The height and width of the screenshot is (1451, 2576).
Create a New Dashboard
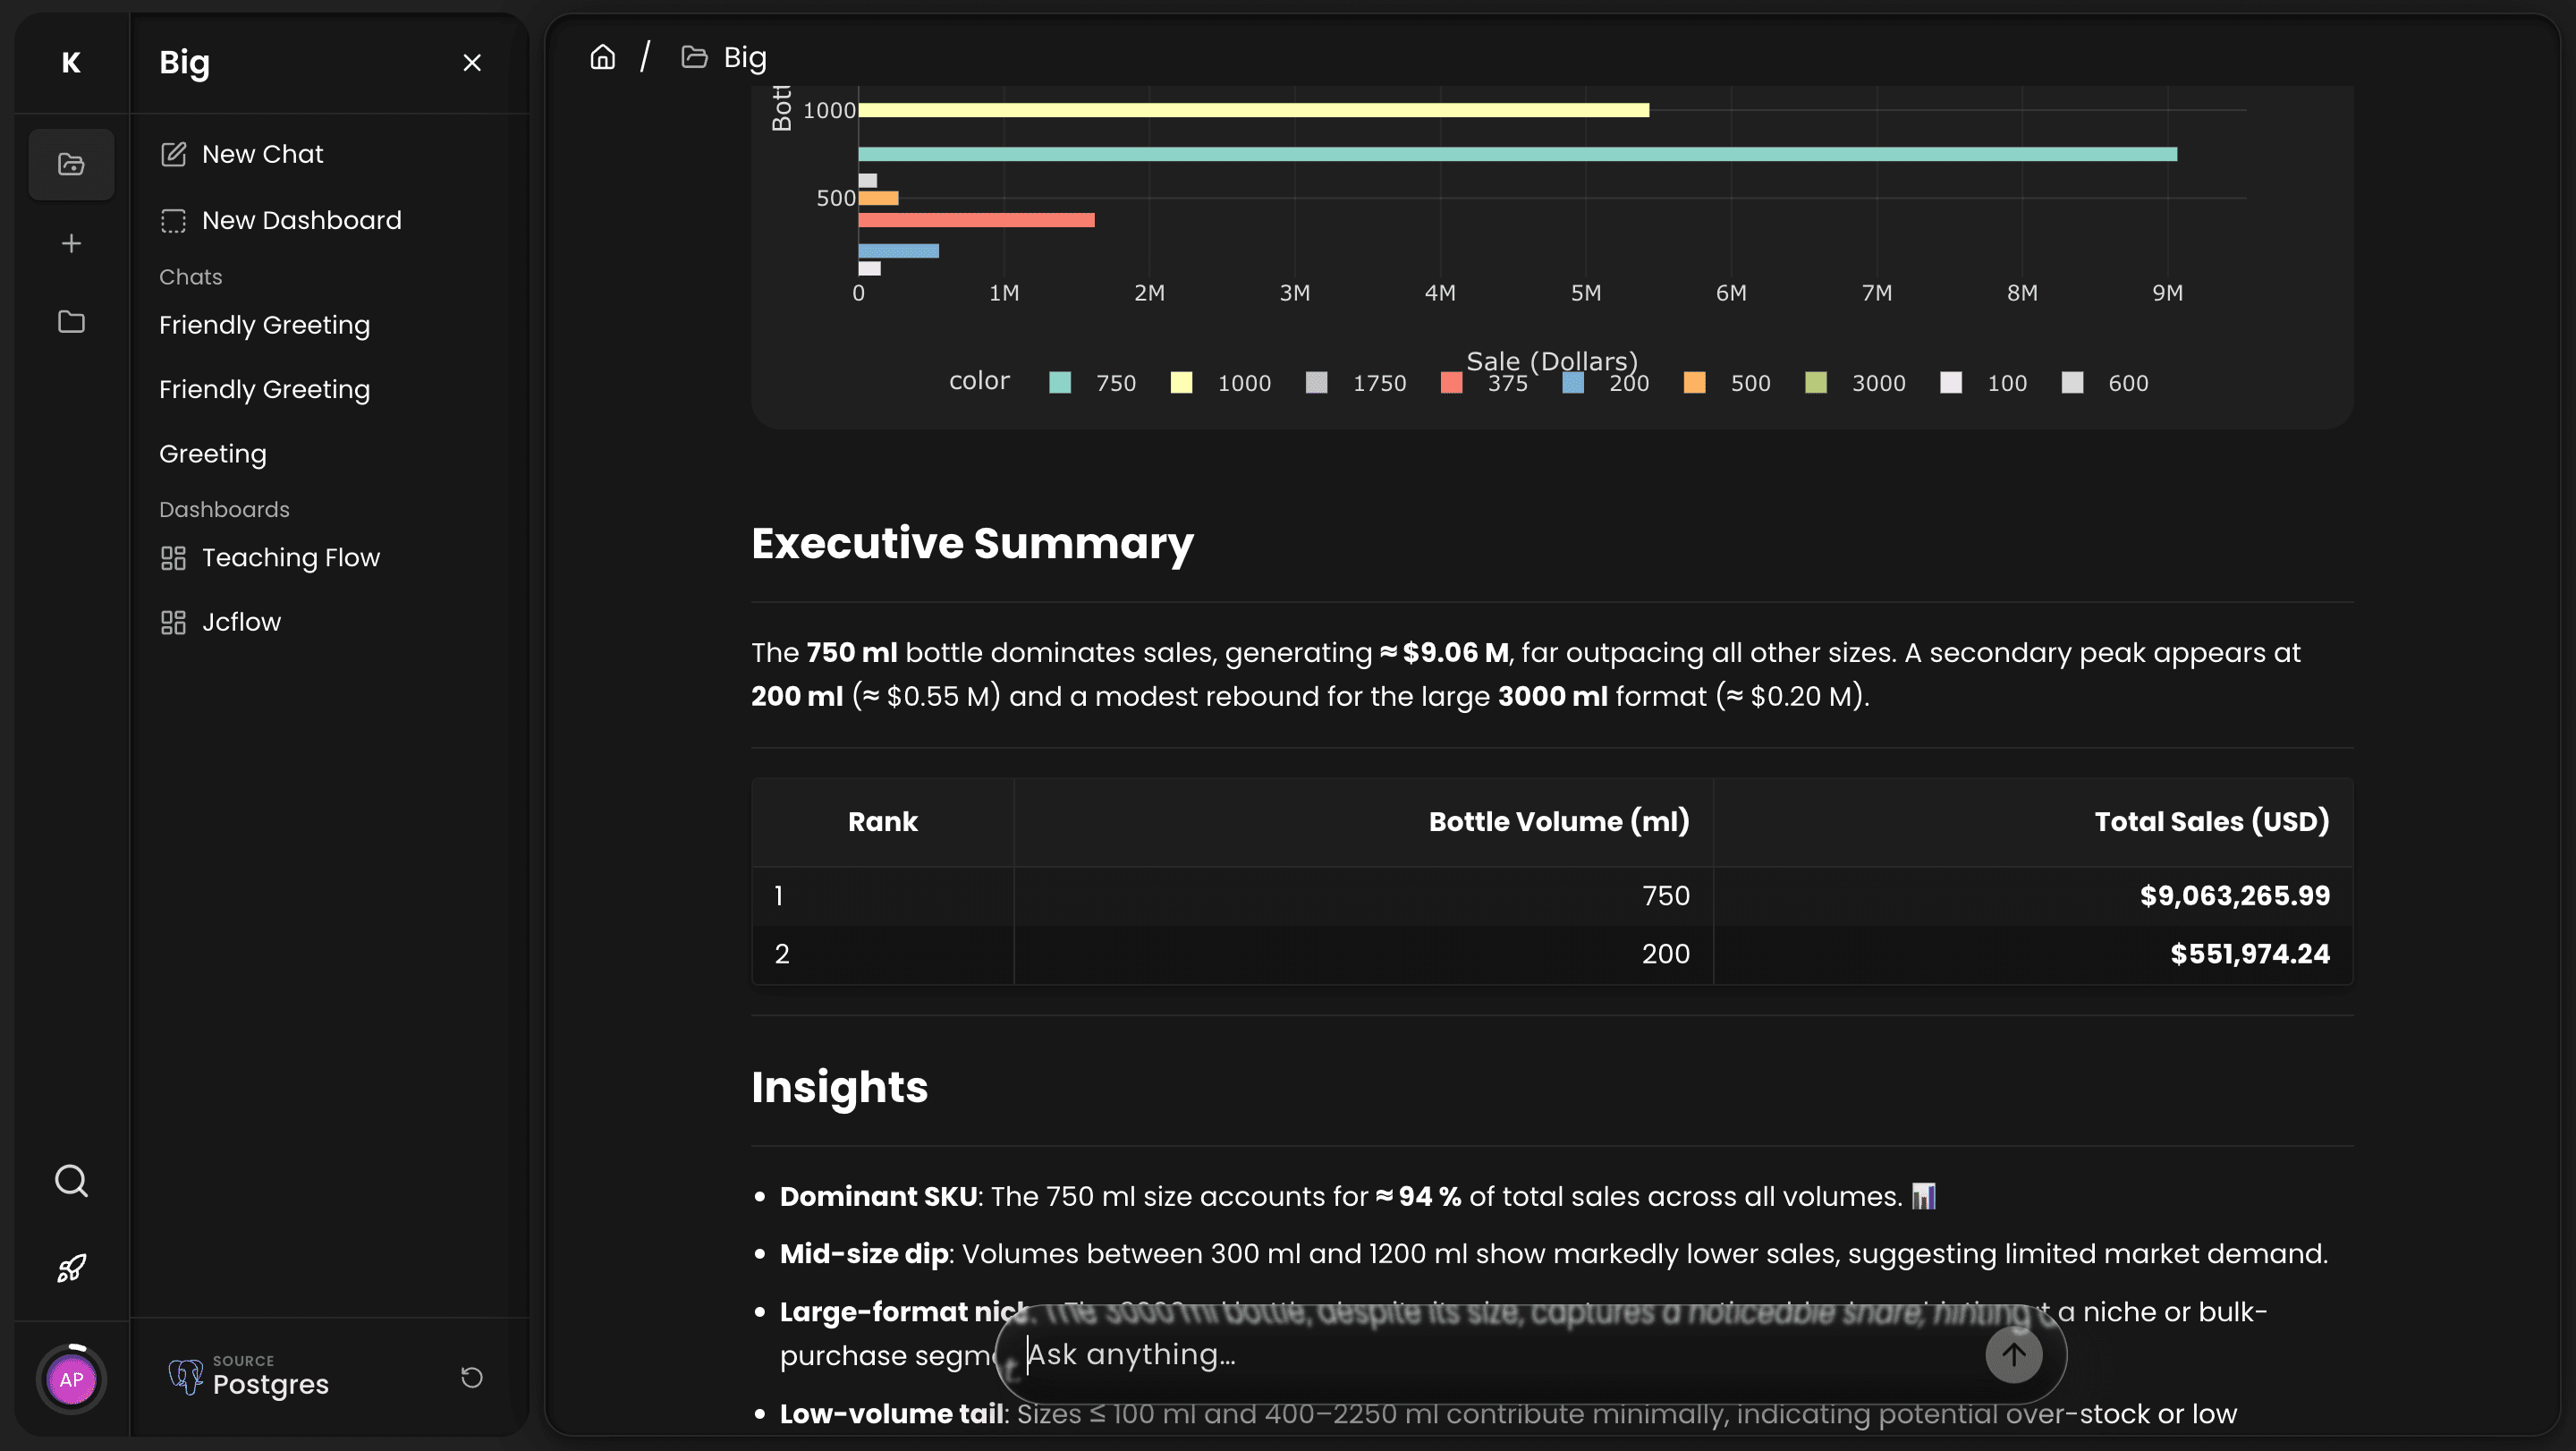(302, 220)
